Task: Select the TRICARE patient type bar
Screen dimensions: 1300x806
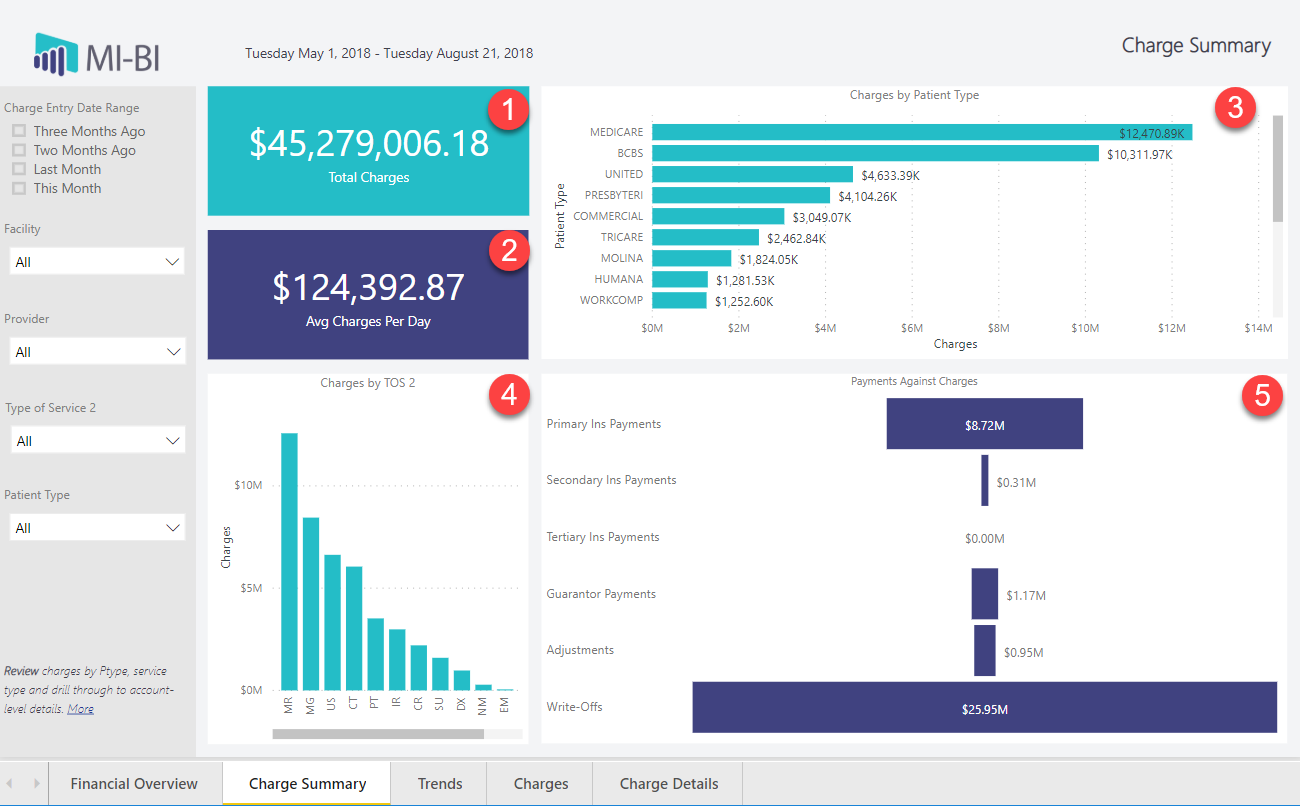Action: coord(705,237)
